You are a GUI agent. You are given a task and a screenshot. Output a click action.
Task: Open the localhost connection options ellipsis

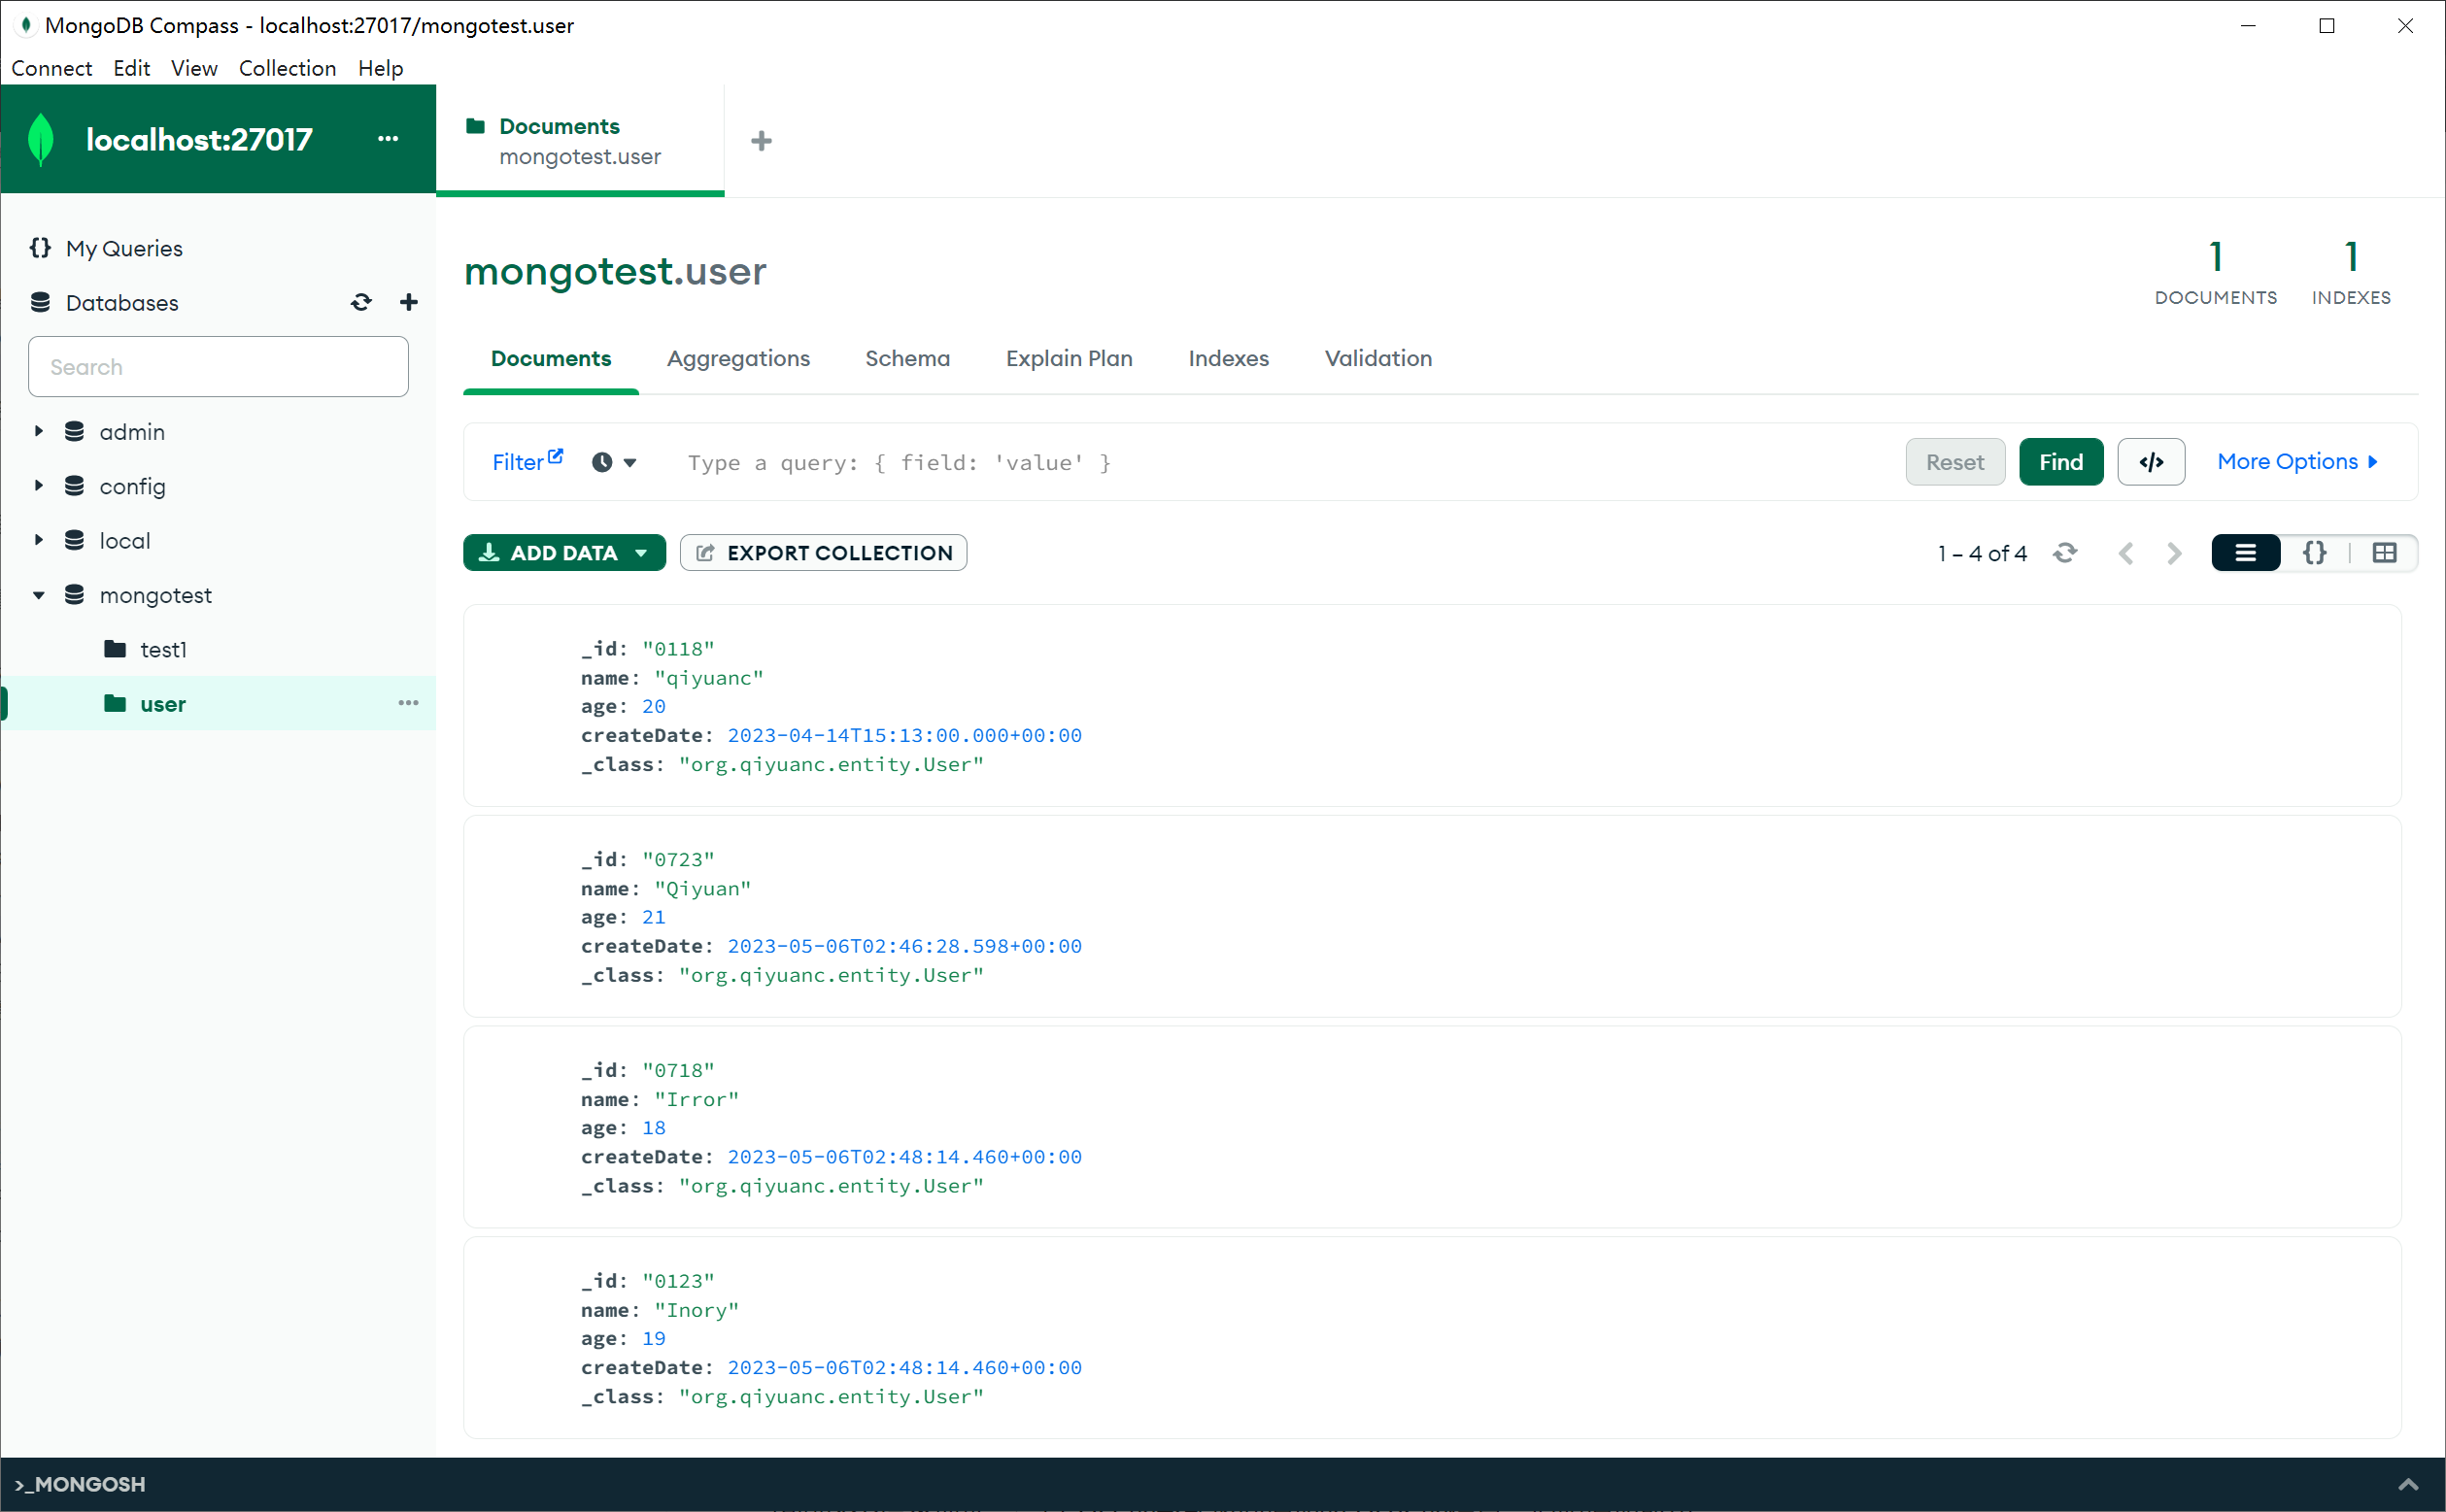[x=388, y=139]
